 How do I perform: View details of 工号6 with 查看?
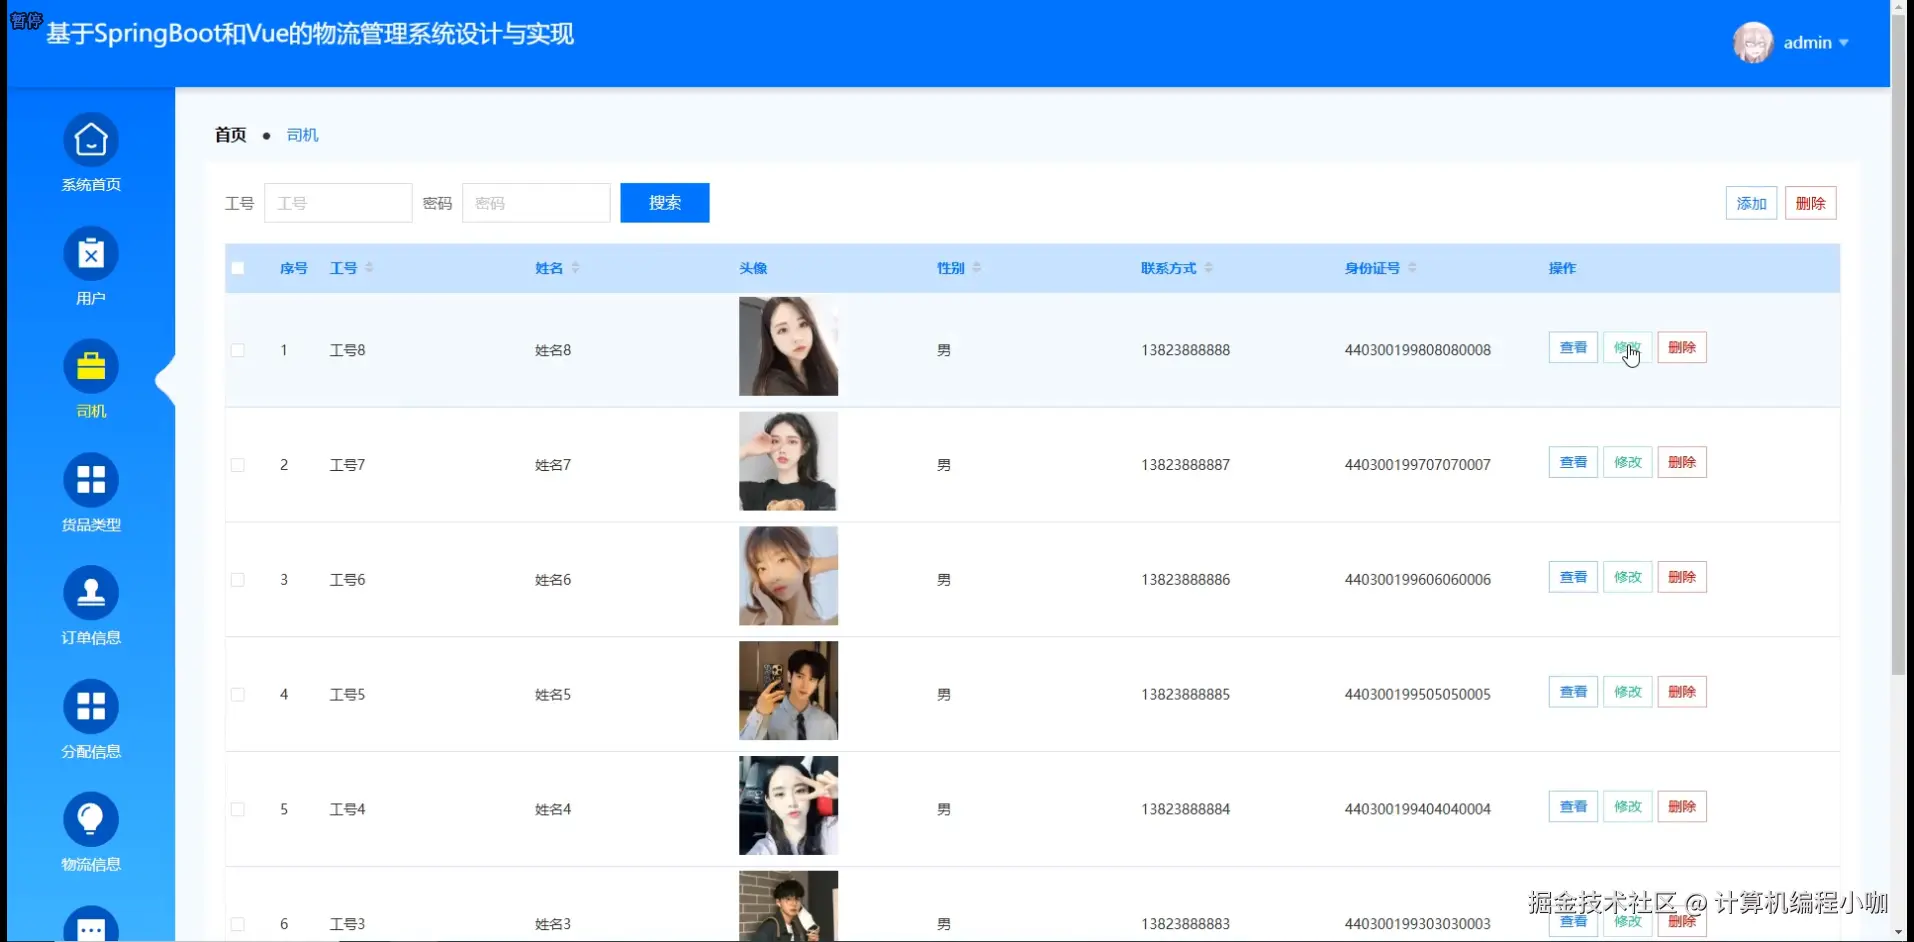click(1573, 577)
